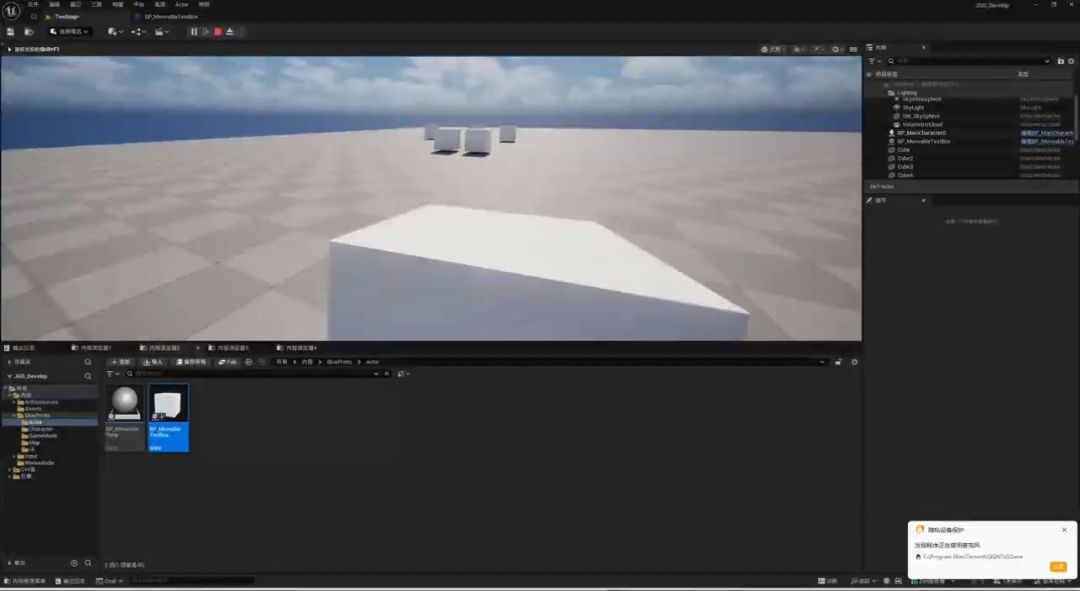This screenshot has height=591, width=1080.
Task: Select Cube2 in the outliner list
Action: (905, 158)
